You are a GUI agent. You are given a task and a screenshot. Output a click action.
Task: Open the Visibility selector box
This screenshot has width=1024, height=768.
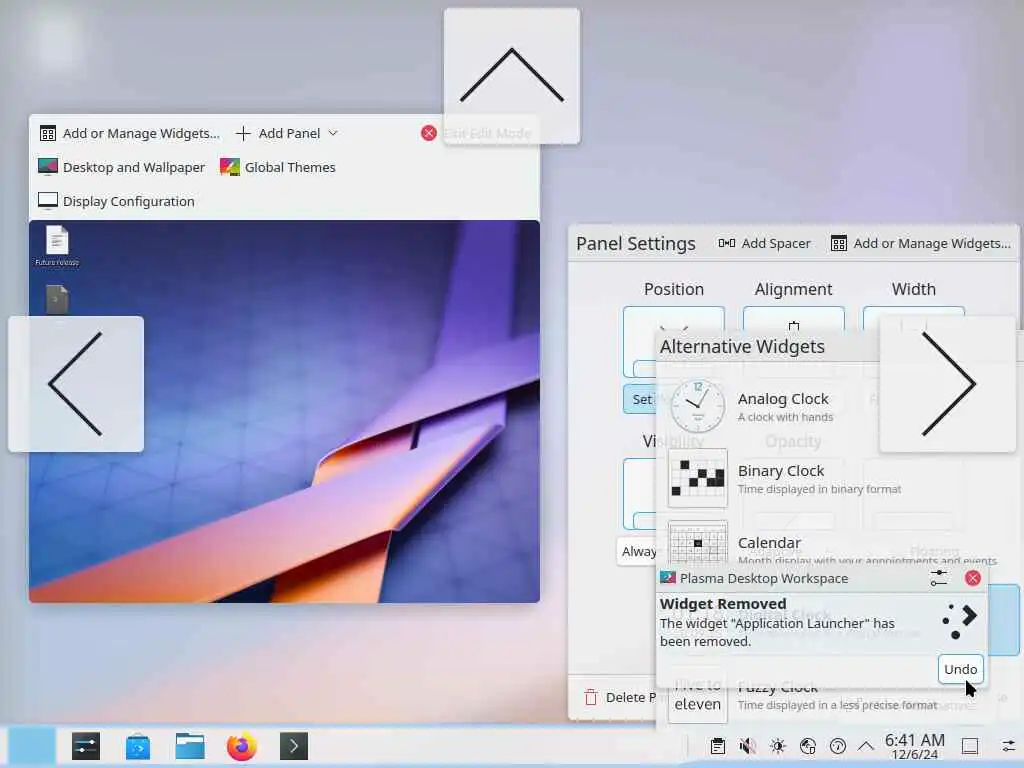(x=639, y=494)
